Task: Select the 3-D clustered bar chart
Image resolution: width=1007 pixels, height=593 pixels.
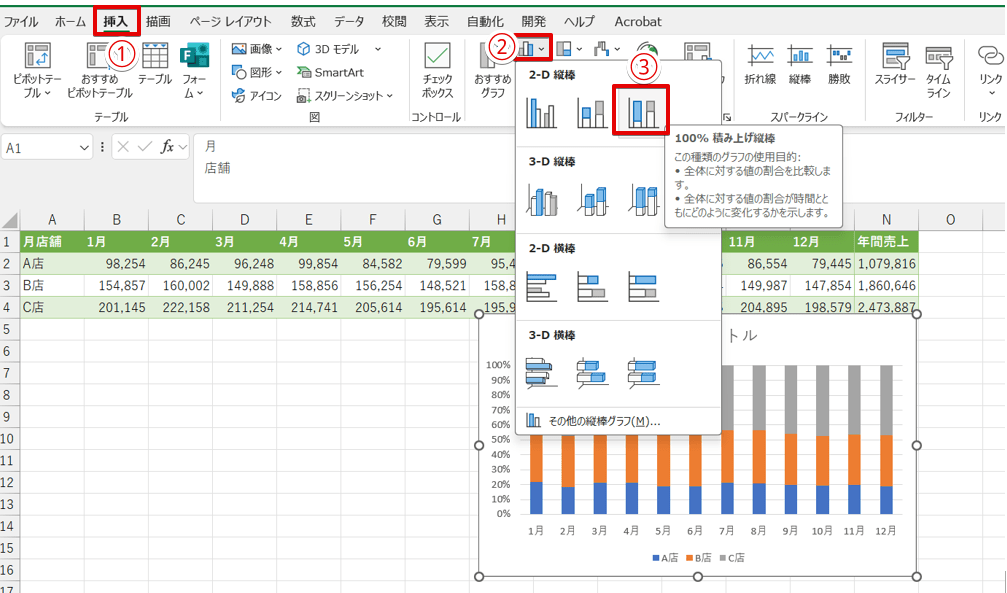Action: pos(541,373)
